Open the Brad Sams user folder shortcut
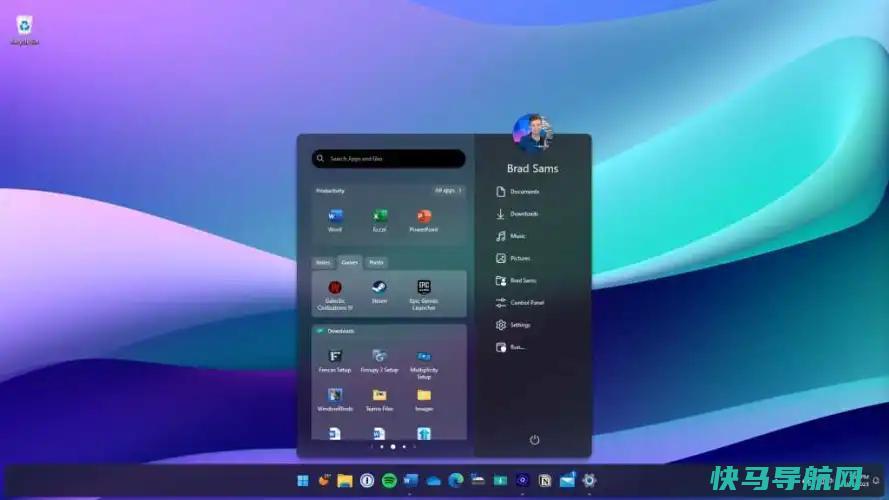Image resolution: width=889 pixels, height=500 pixels. coord(516,280)
